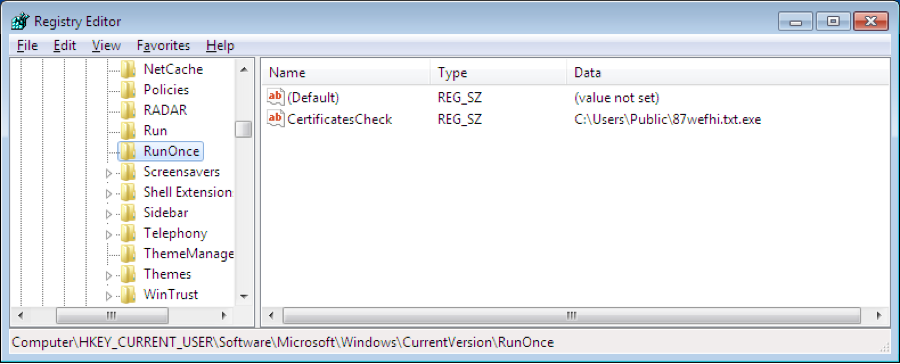900x364 pixels.
Task: Click values pane scroll right arrow
Action: click(879, 316)
